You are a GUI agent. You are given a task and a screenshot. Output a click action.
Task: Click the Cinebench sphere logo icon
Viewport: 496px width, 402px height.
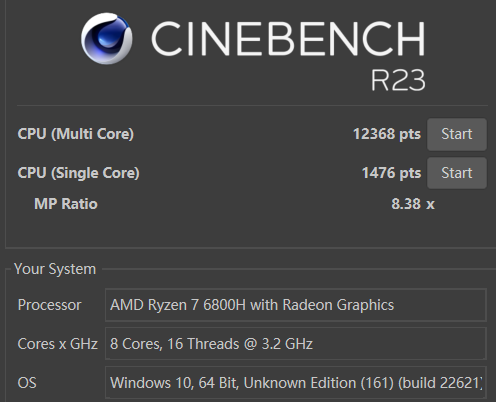click(107, 38)
